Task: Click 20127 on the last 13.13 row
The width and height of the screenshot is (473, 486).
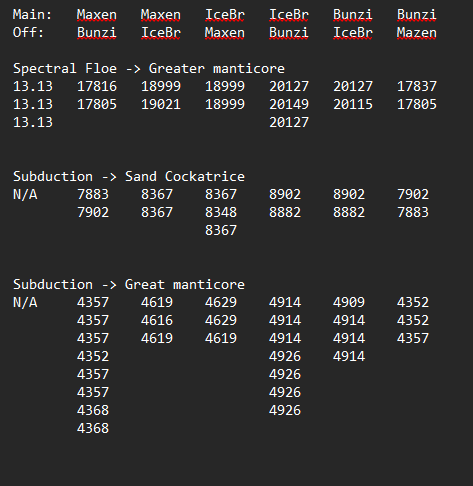Action: [289, 123]
